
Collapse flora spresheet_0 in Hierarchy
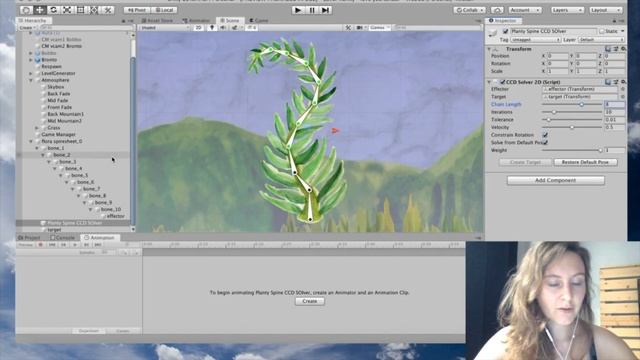click(x=31, y=141)
